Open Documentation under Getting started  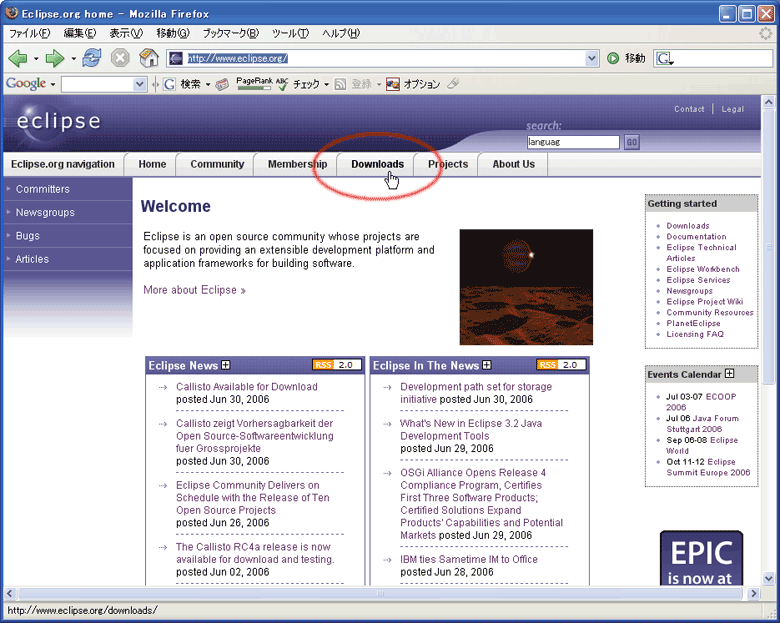696,237
